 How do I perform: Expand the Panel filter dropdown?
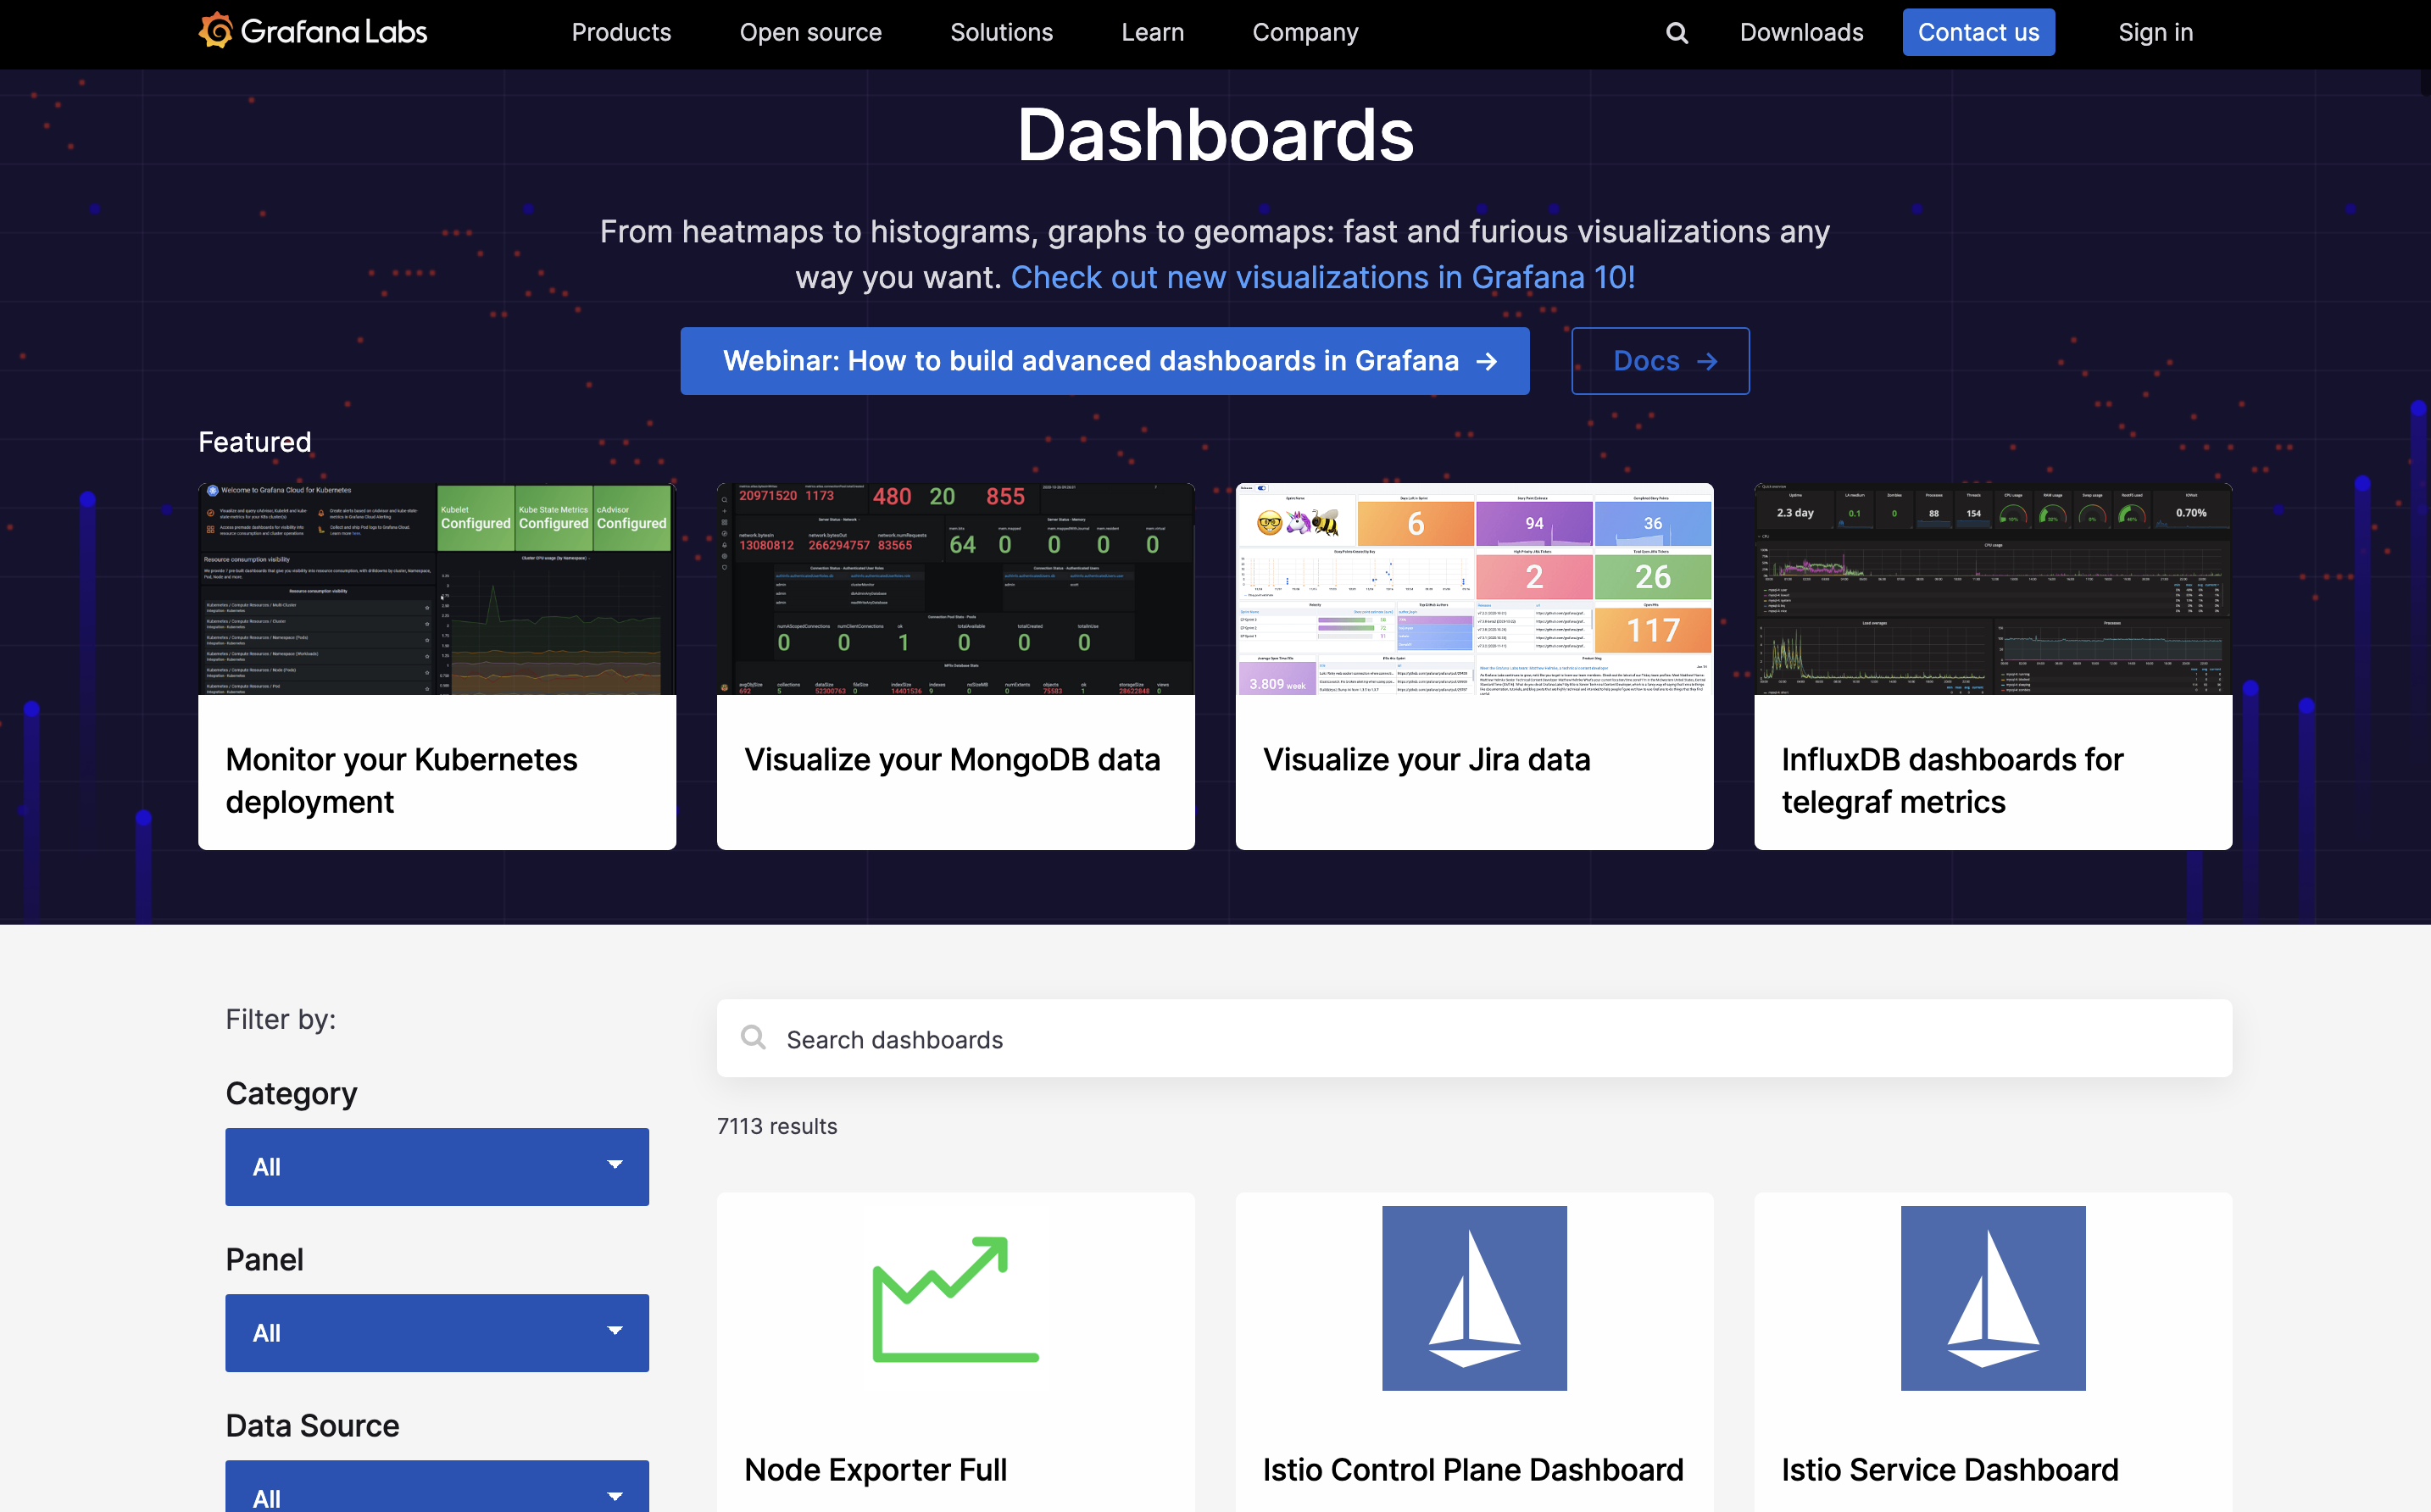click(437, 1332)
